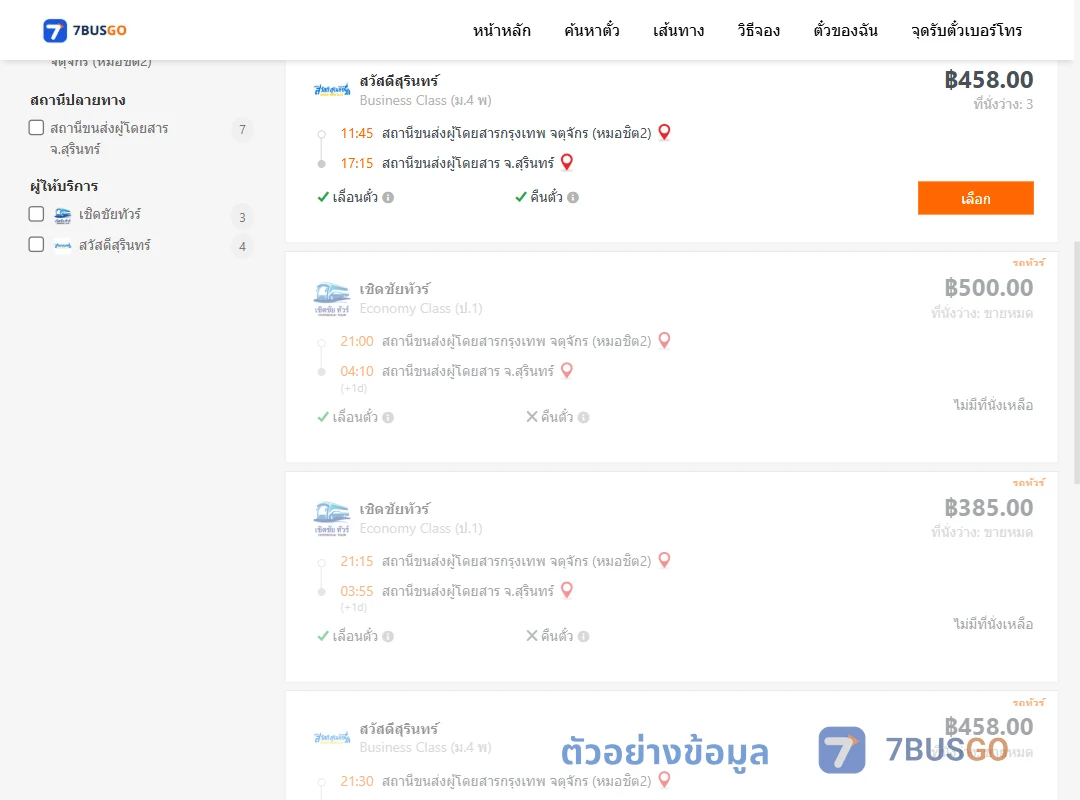The height and width of the screenshot is (800, 1080).
Task: Click map pin beside 21:00 departure station
Action: tap(664, 340)
